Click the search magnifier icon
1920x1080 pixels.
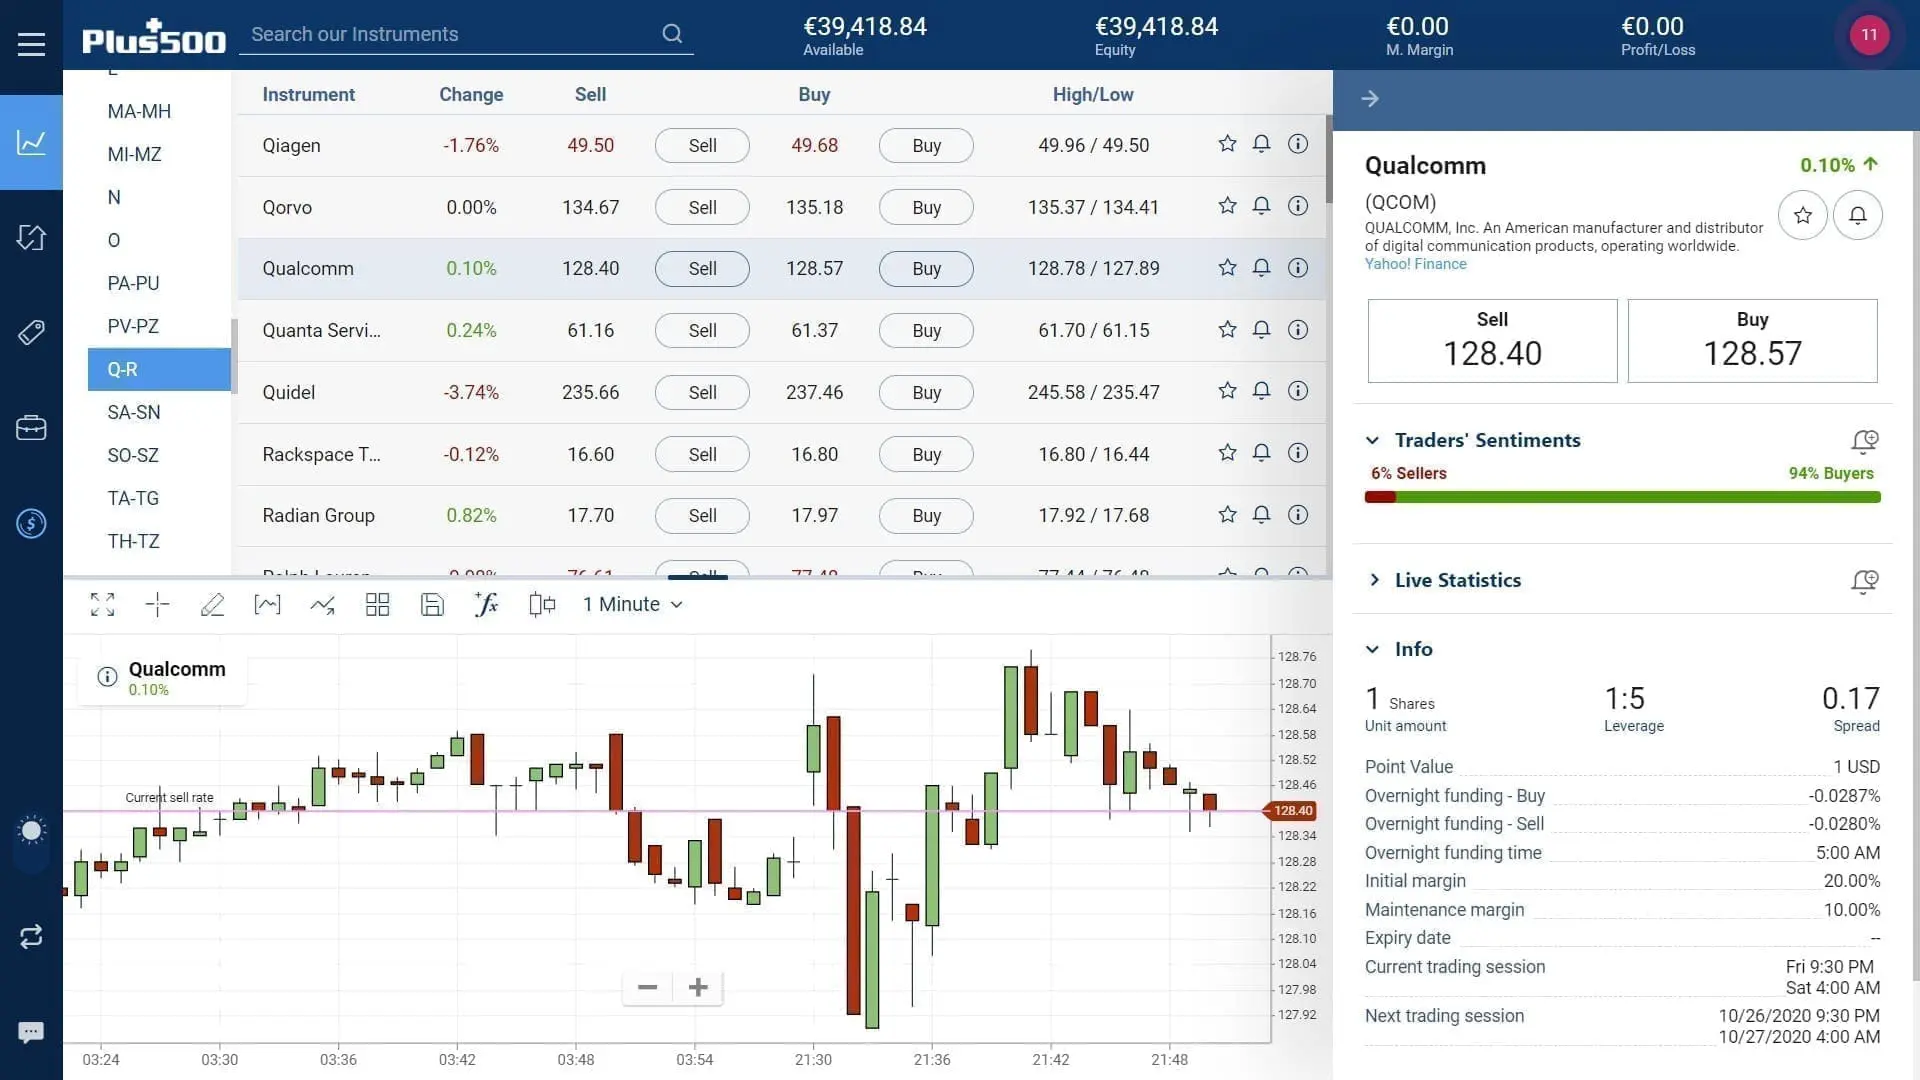pos(672,34)
